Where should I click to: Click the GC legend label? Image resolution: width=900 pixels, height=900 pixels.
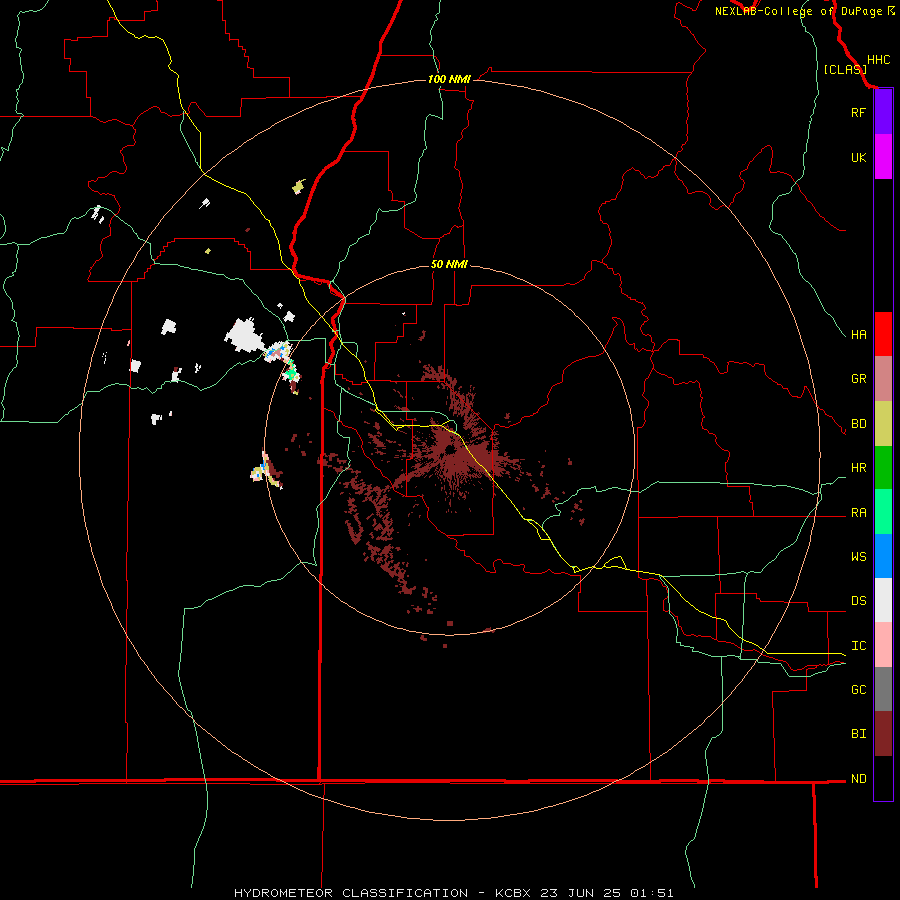858,690
